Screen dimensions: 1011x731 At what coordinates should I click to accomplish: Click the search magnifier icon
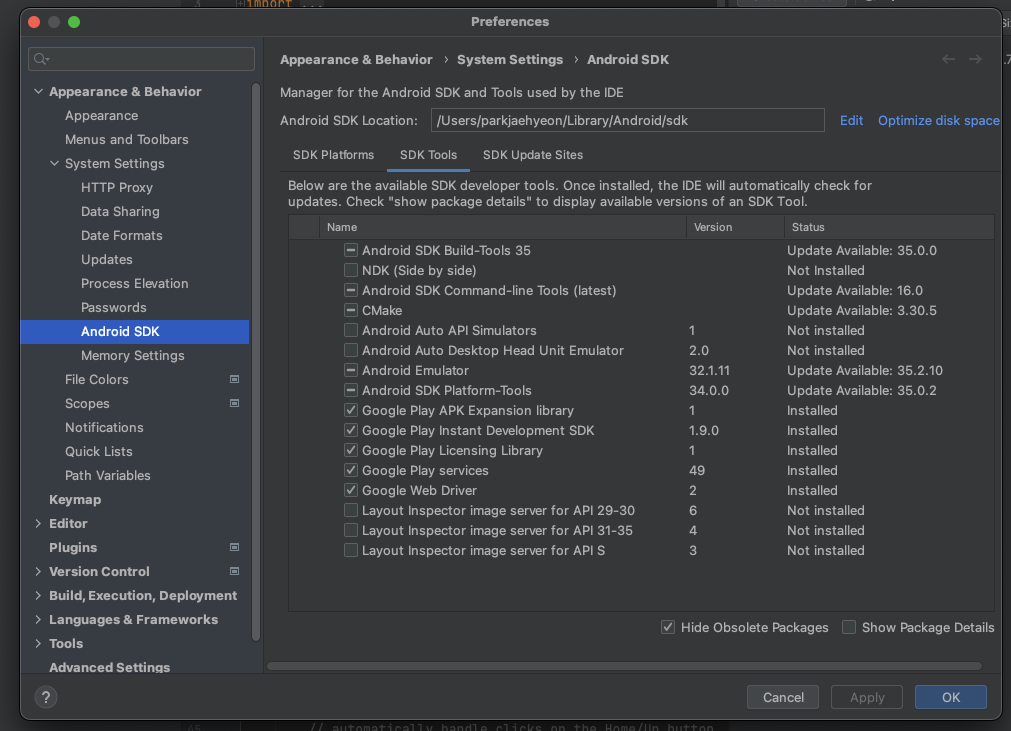coord(40,59)
